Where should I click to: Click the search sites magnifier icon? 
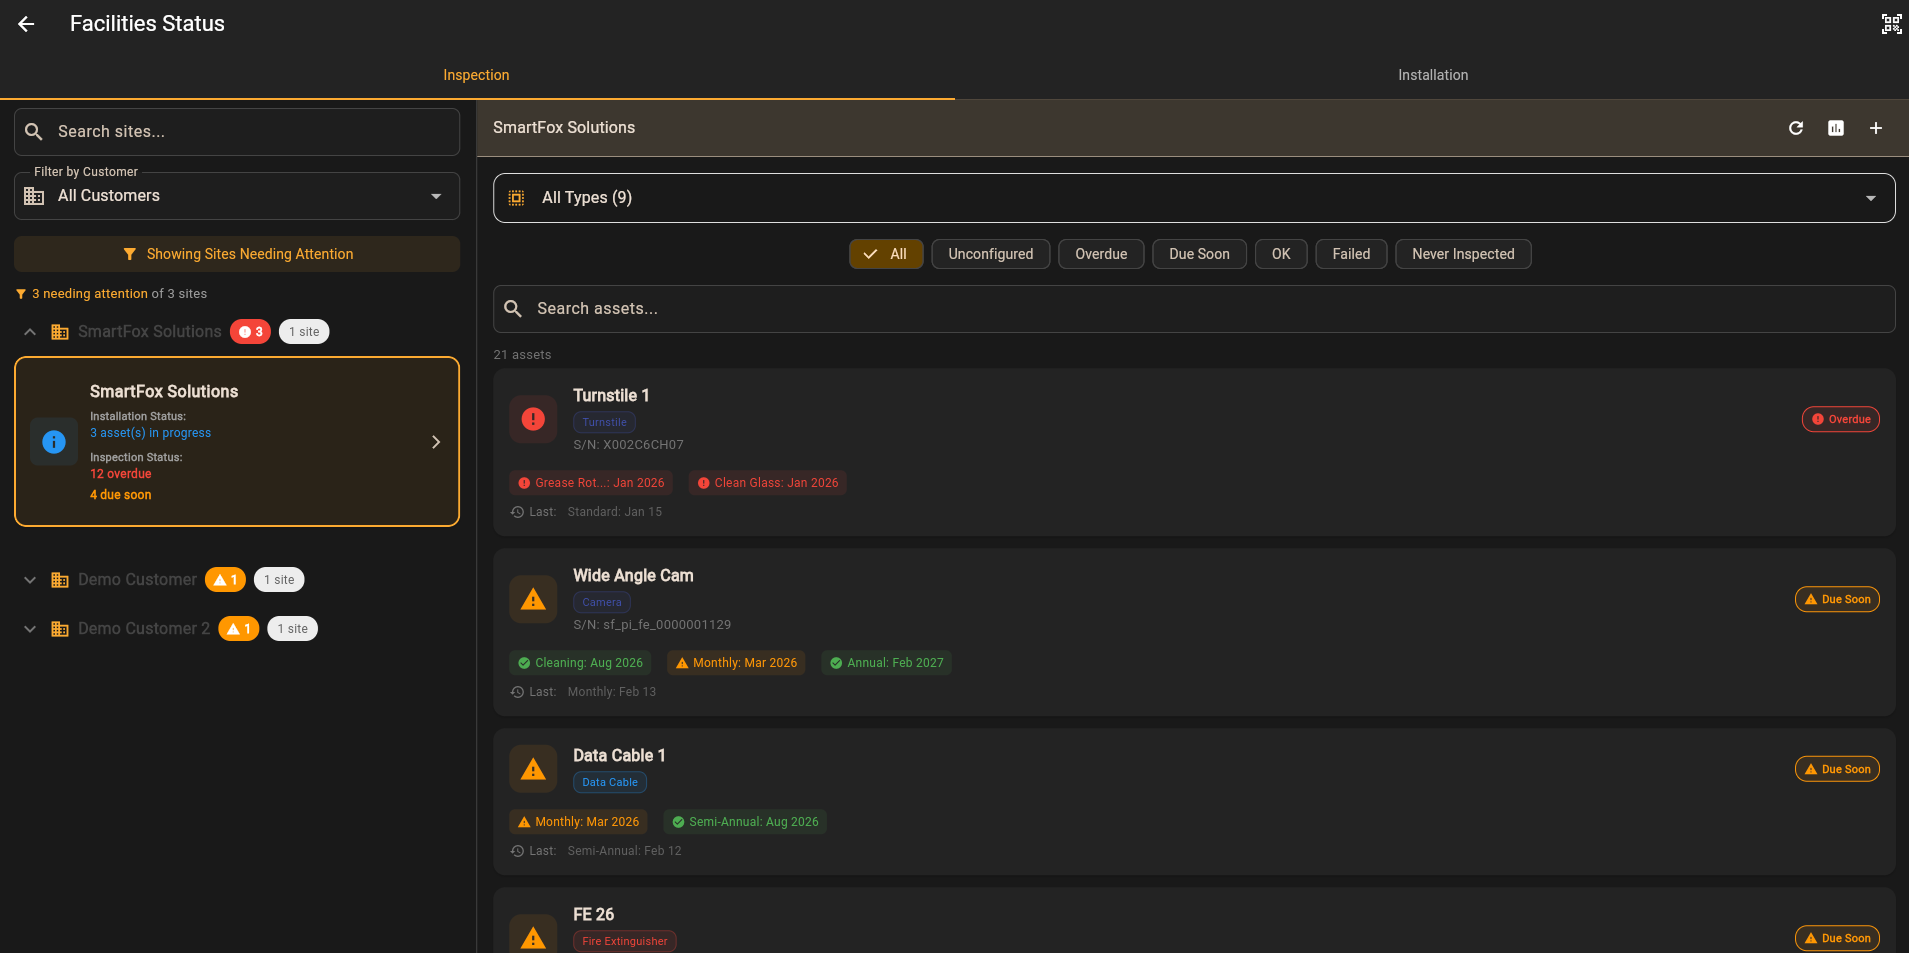[34, 132]
